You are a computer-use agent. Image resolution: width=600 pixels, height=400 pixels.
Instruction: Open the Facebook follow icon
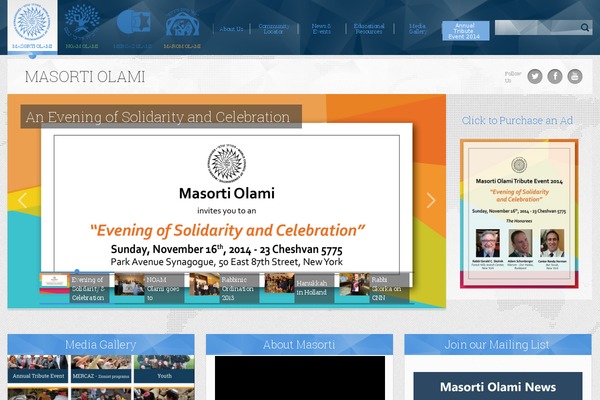[554, 76]
